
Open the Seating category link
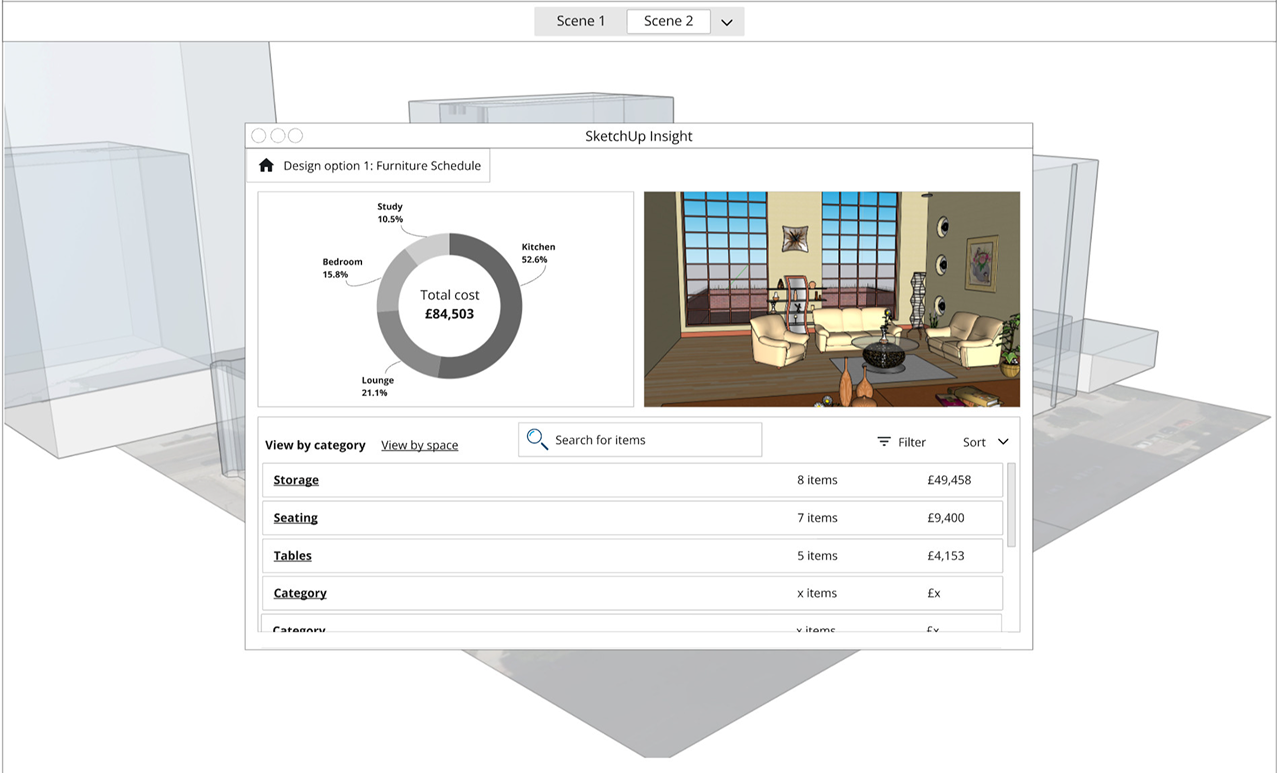(x=296, y=518)
